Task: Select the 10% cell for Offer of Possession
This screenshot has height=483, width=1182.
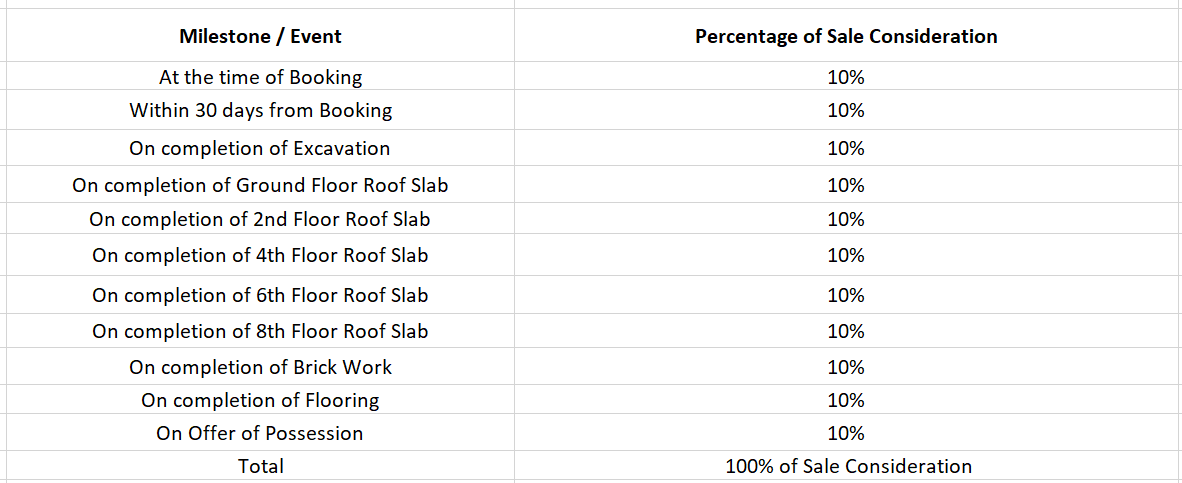Action: click(x=848, y=433)
